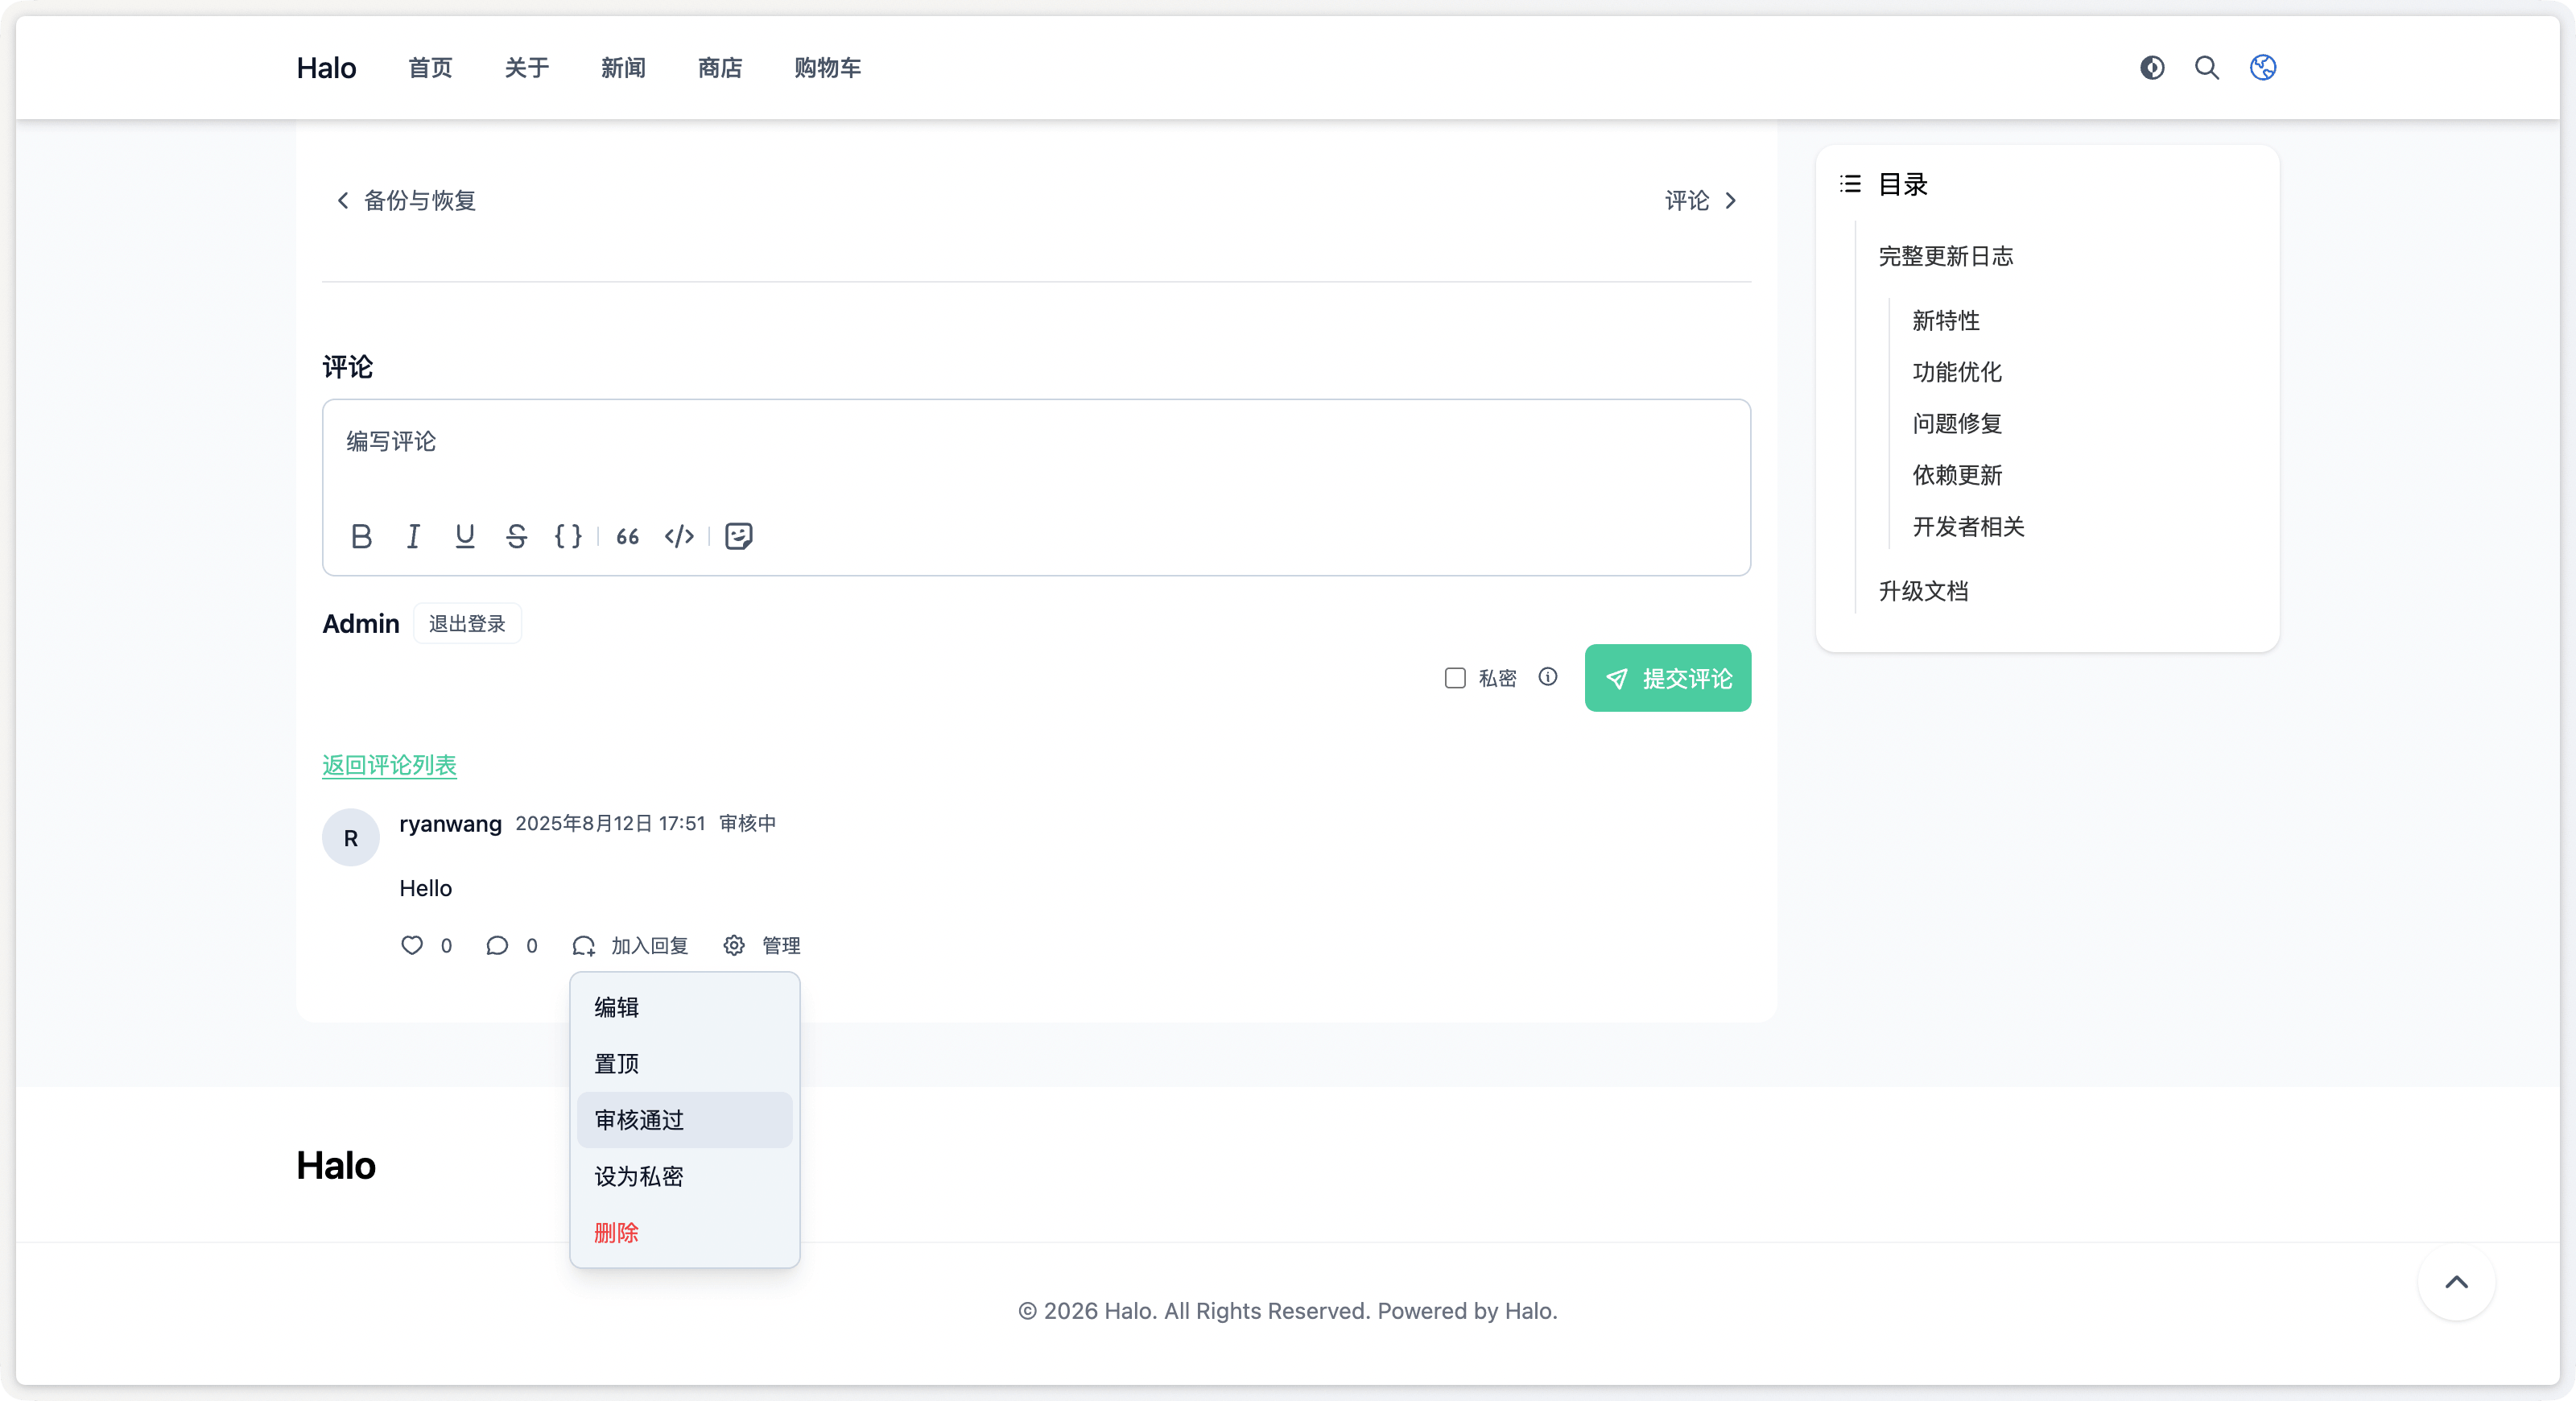2576x1401 pixels.
Task: Open the search icon in header
Action: tap(2207, 67)
